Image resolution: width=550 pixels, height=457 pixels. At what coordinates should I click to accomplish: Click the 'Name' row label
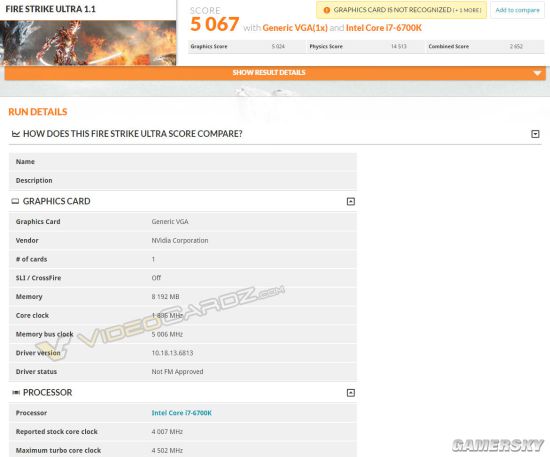(x=25, y=162)
